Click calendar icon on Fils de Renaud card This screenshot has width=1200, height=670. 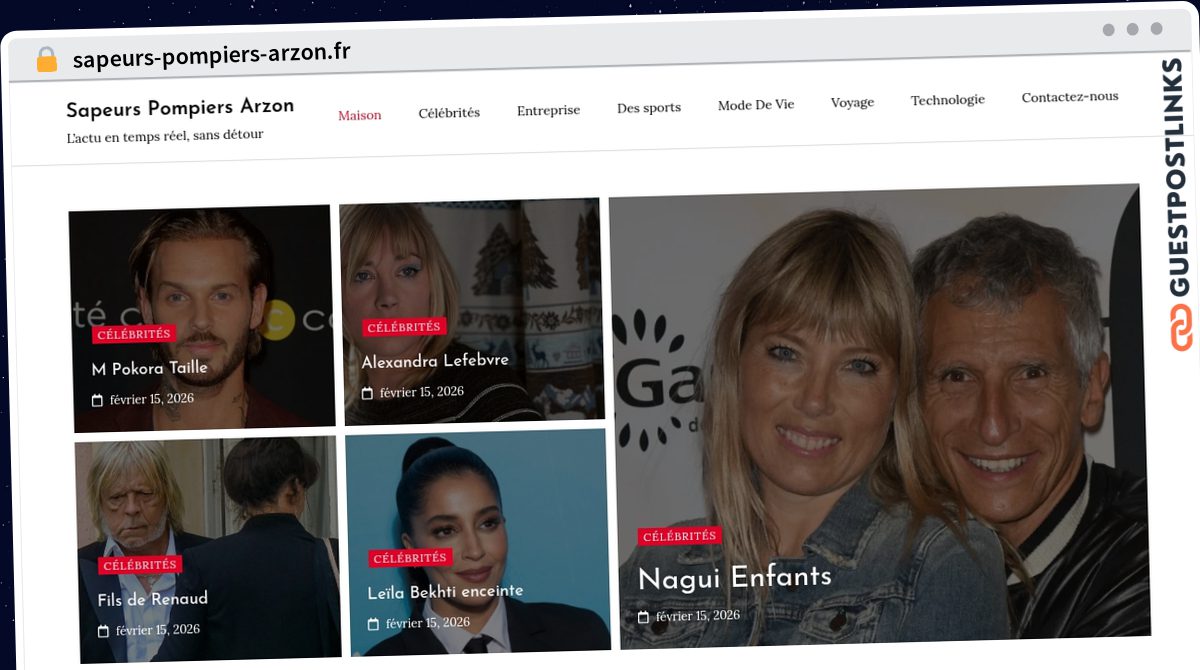tap(103, 631)
